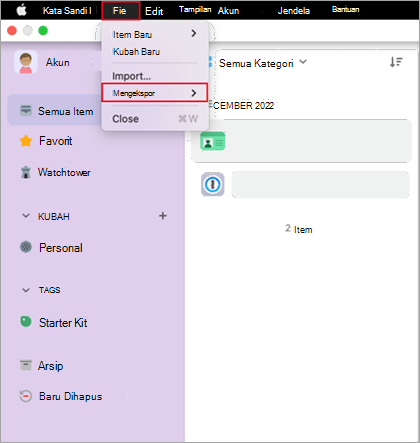The width and height of the screenshot is (420, 443).
Task: Click the Baru Dihapus icon
Action: coord(26,396)
